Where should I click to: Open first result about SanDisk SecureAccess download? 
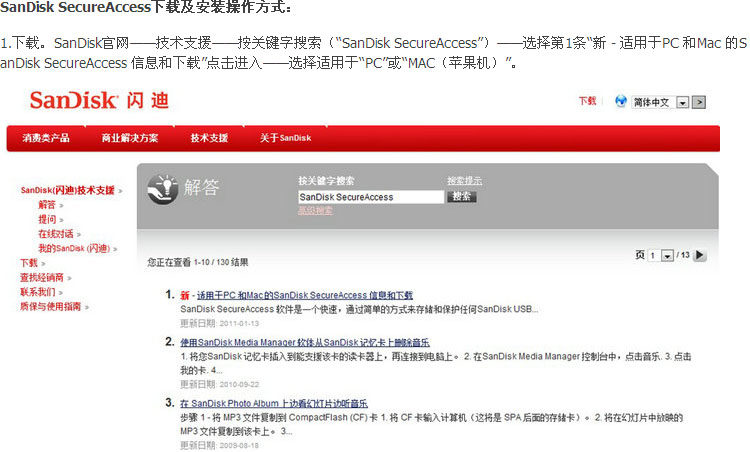point(296,296)
